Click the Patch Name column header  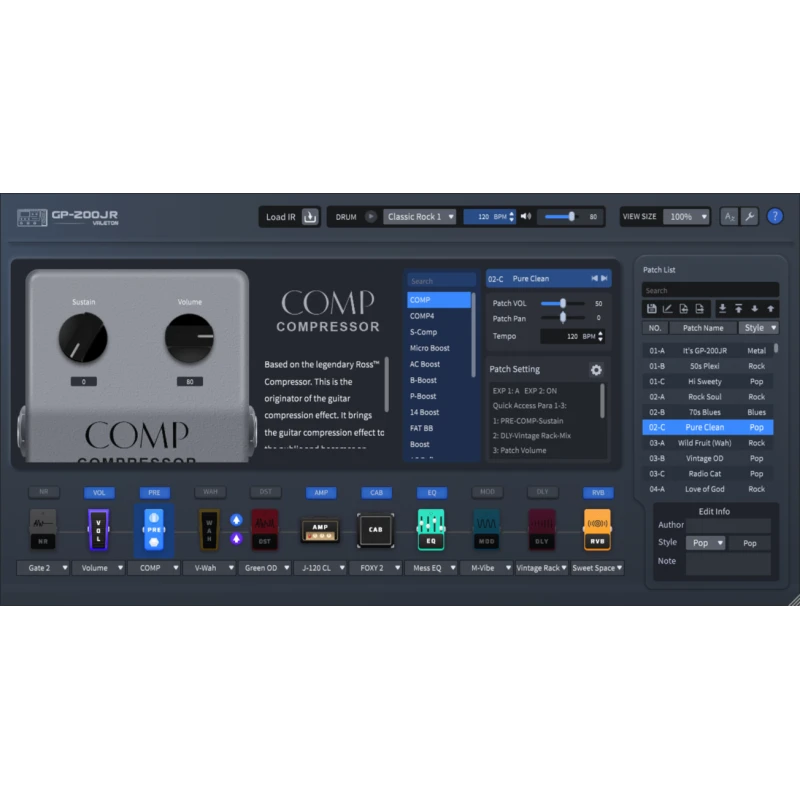tap(703, 328)
